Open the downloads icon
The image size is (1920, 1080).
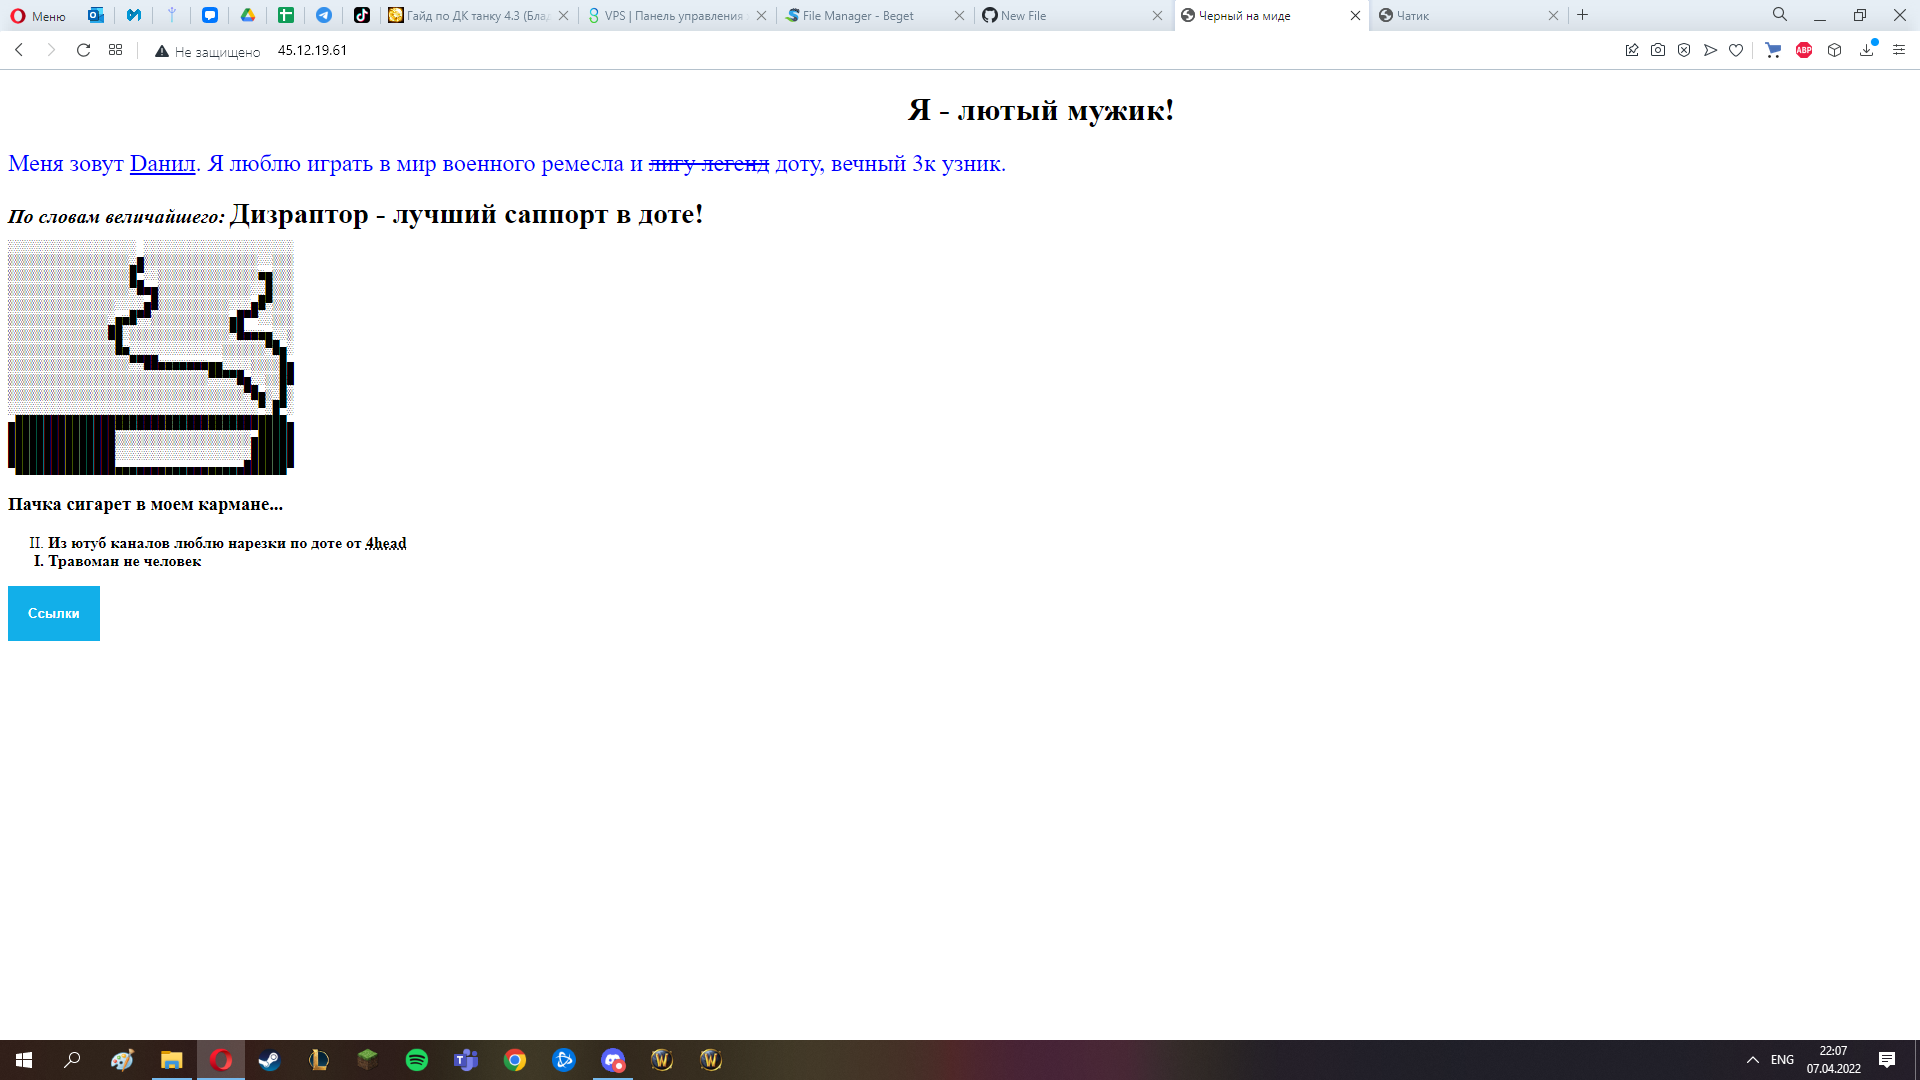(1866, 50)
